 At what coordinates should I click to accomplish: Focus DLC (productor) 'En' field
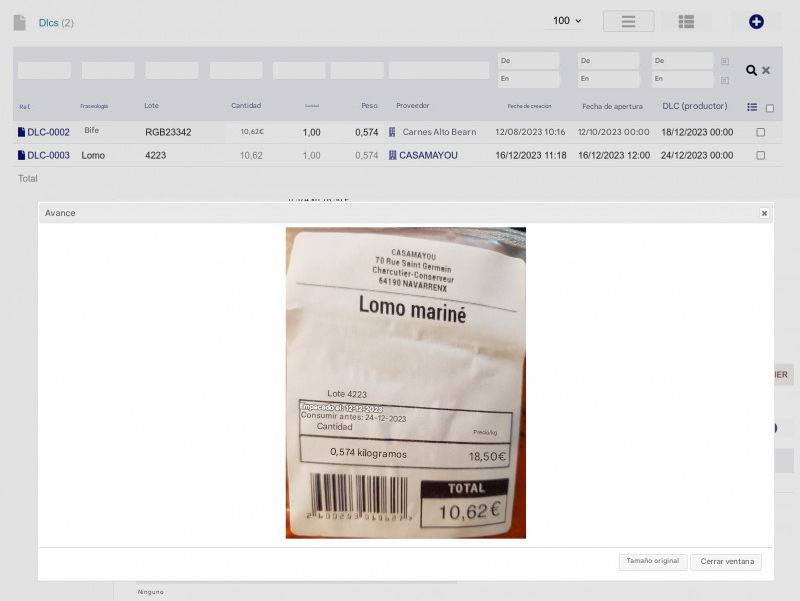click(x=682, y=79)
